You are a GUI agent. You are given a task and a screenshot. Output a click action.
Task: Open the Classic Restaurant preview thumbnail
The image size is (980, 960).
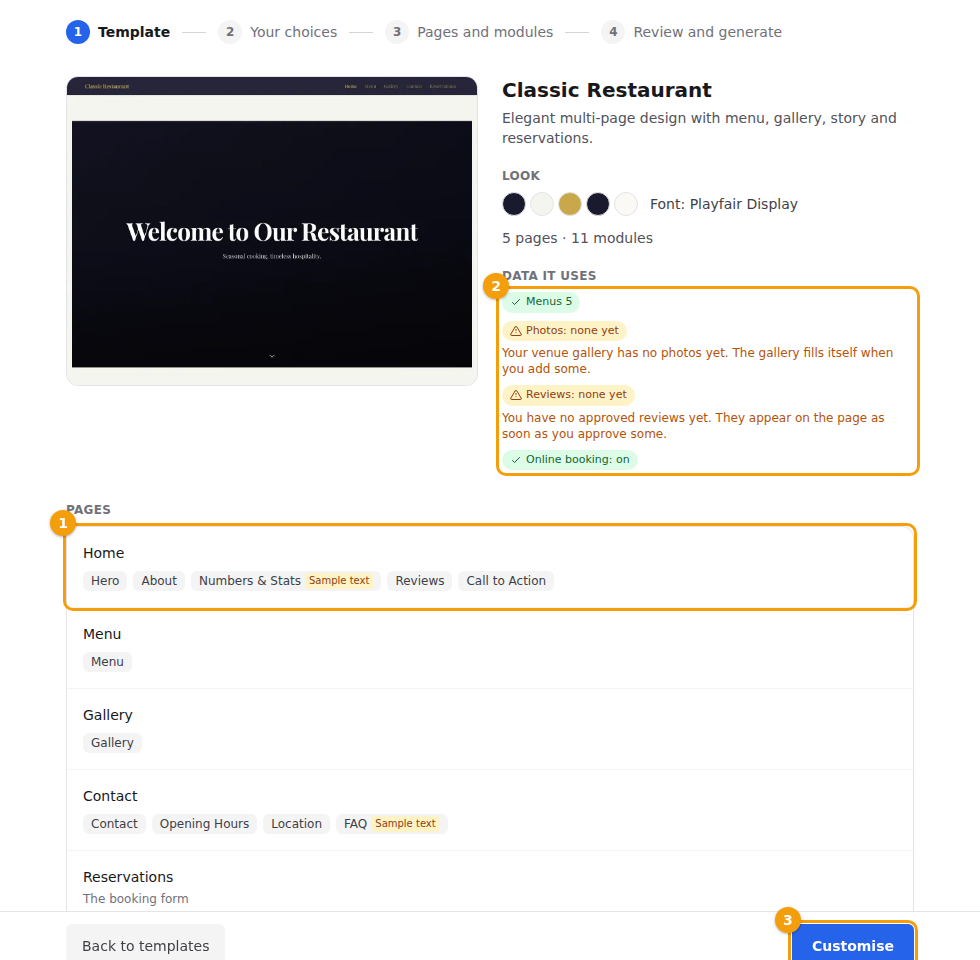(x=272, y=231)
